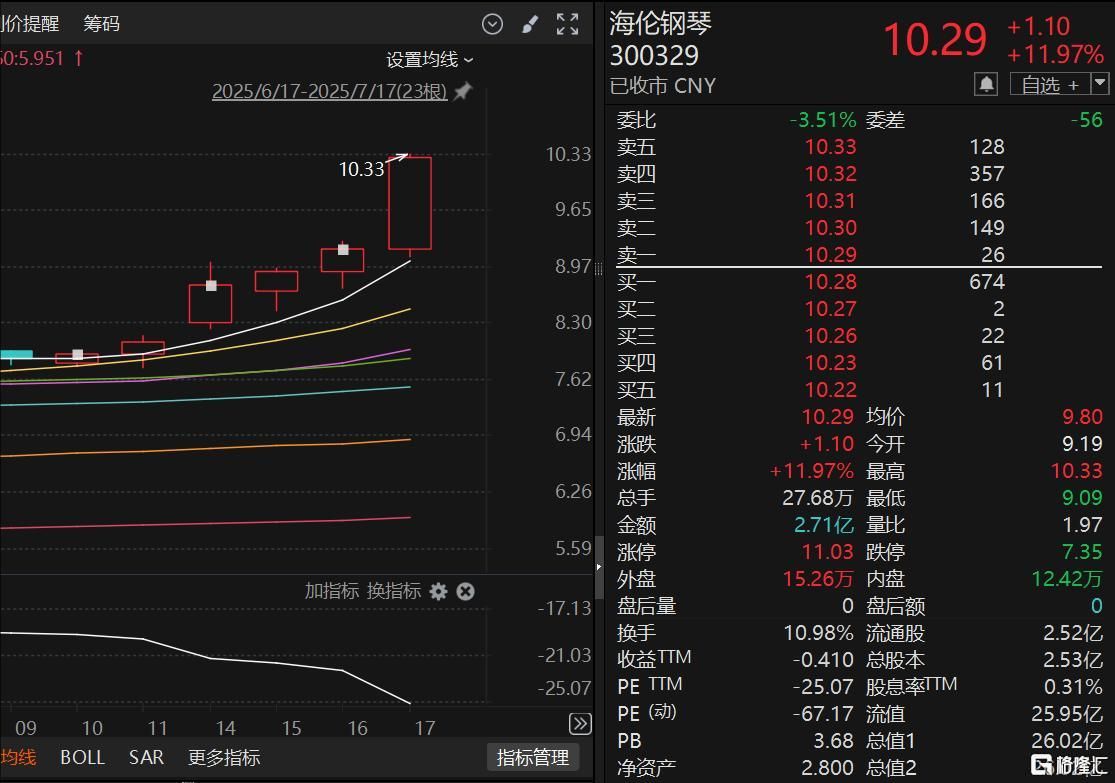Select the brush drawing tool
Viewport: 1115px width, 783px height.
coord(530,24)
